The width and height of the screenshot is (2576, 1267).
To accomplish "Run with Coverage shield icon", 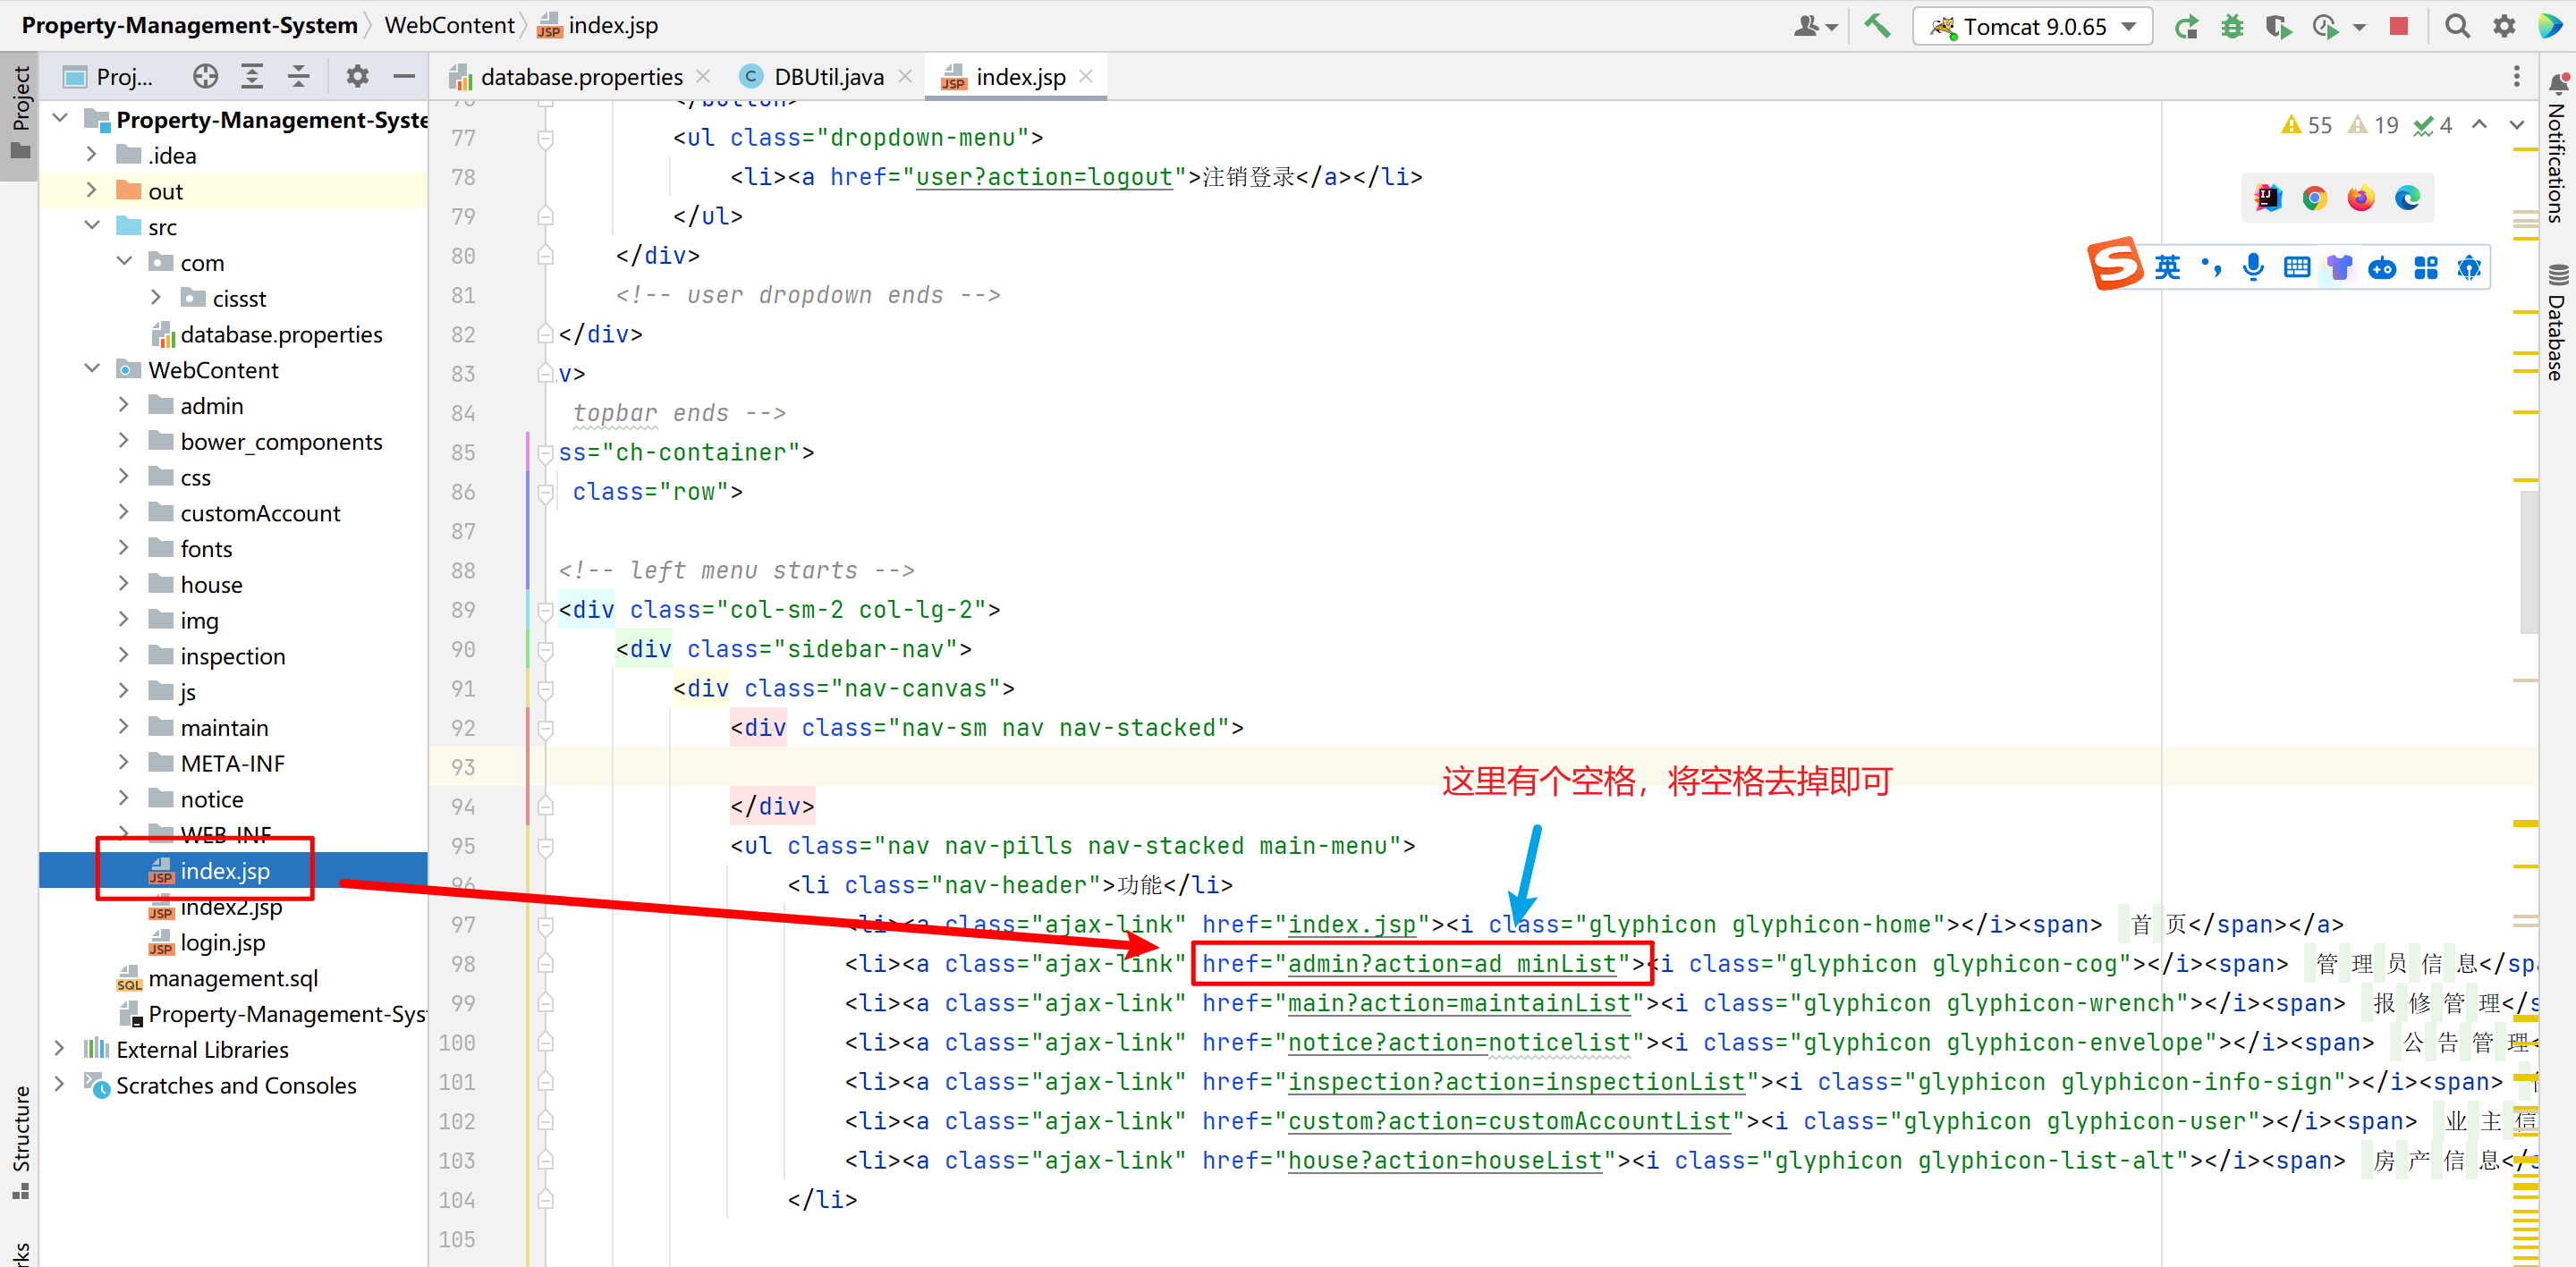I will click(2279, 26).
